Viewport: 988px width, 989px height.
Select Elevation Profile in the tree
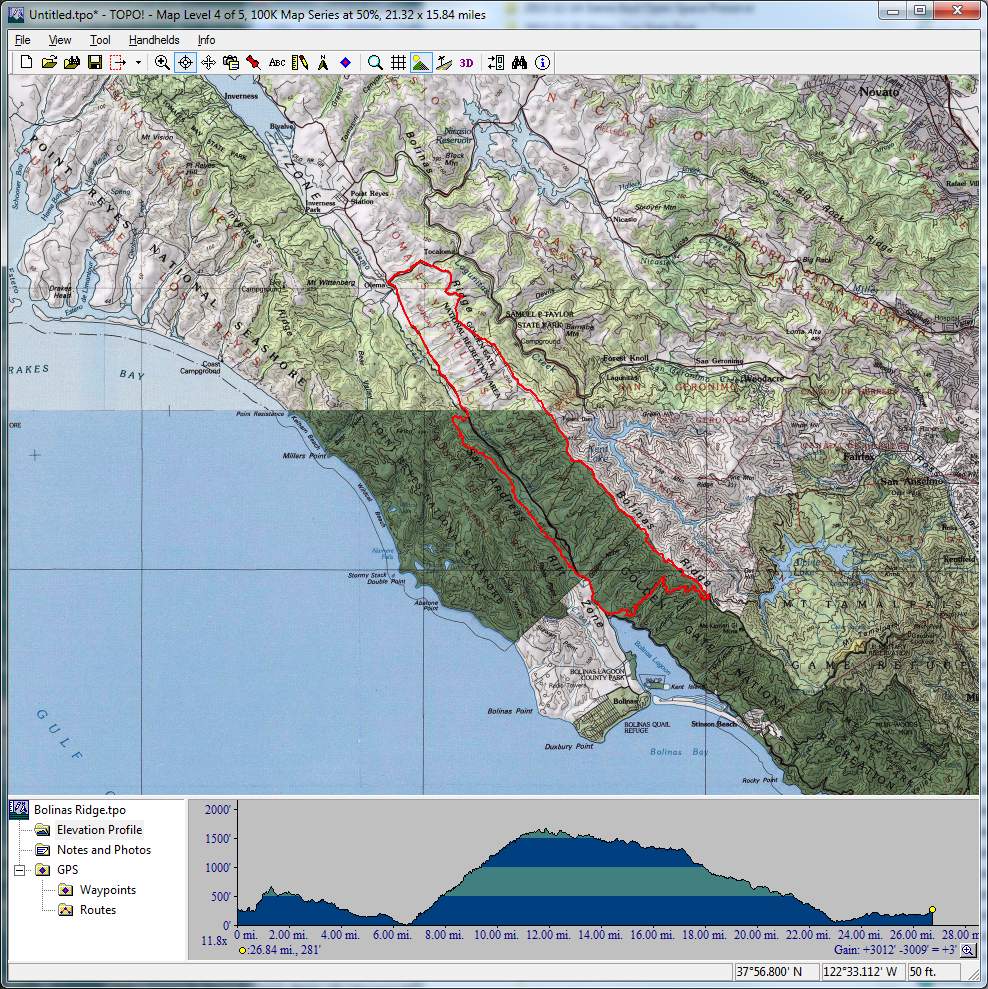coord(99,830)
